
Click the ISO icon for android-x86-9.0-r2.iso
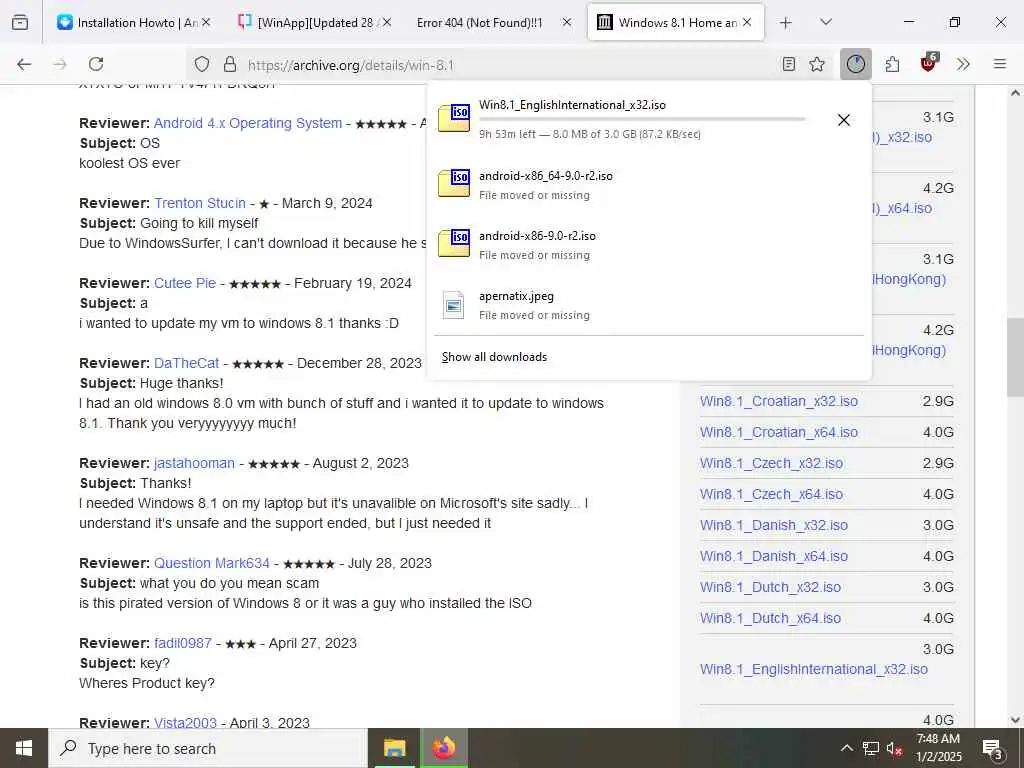click(x=454, y=243)
